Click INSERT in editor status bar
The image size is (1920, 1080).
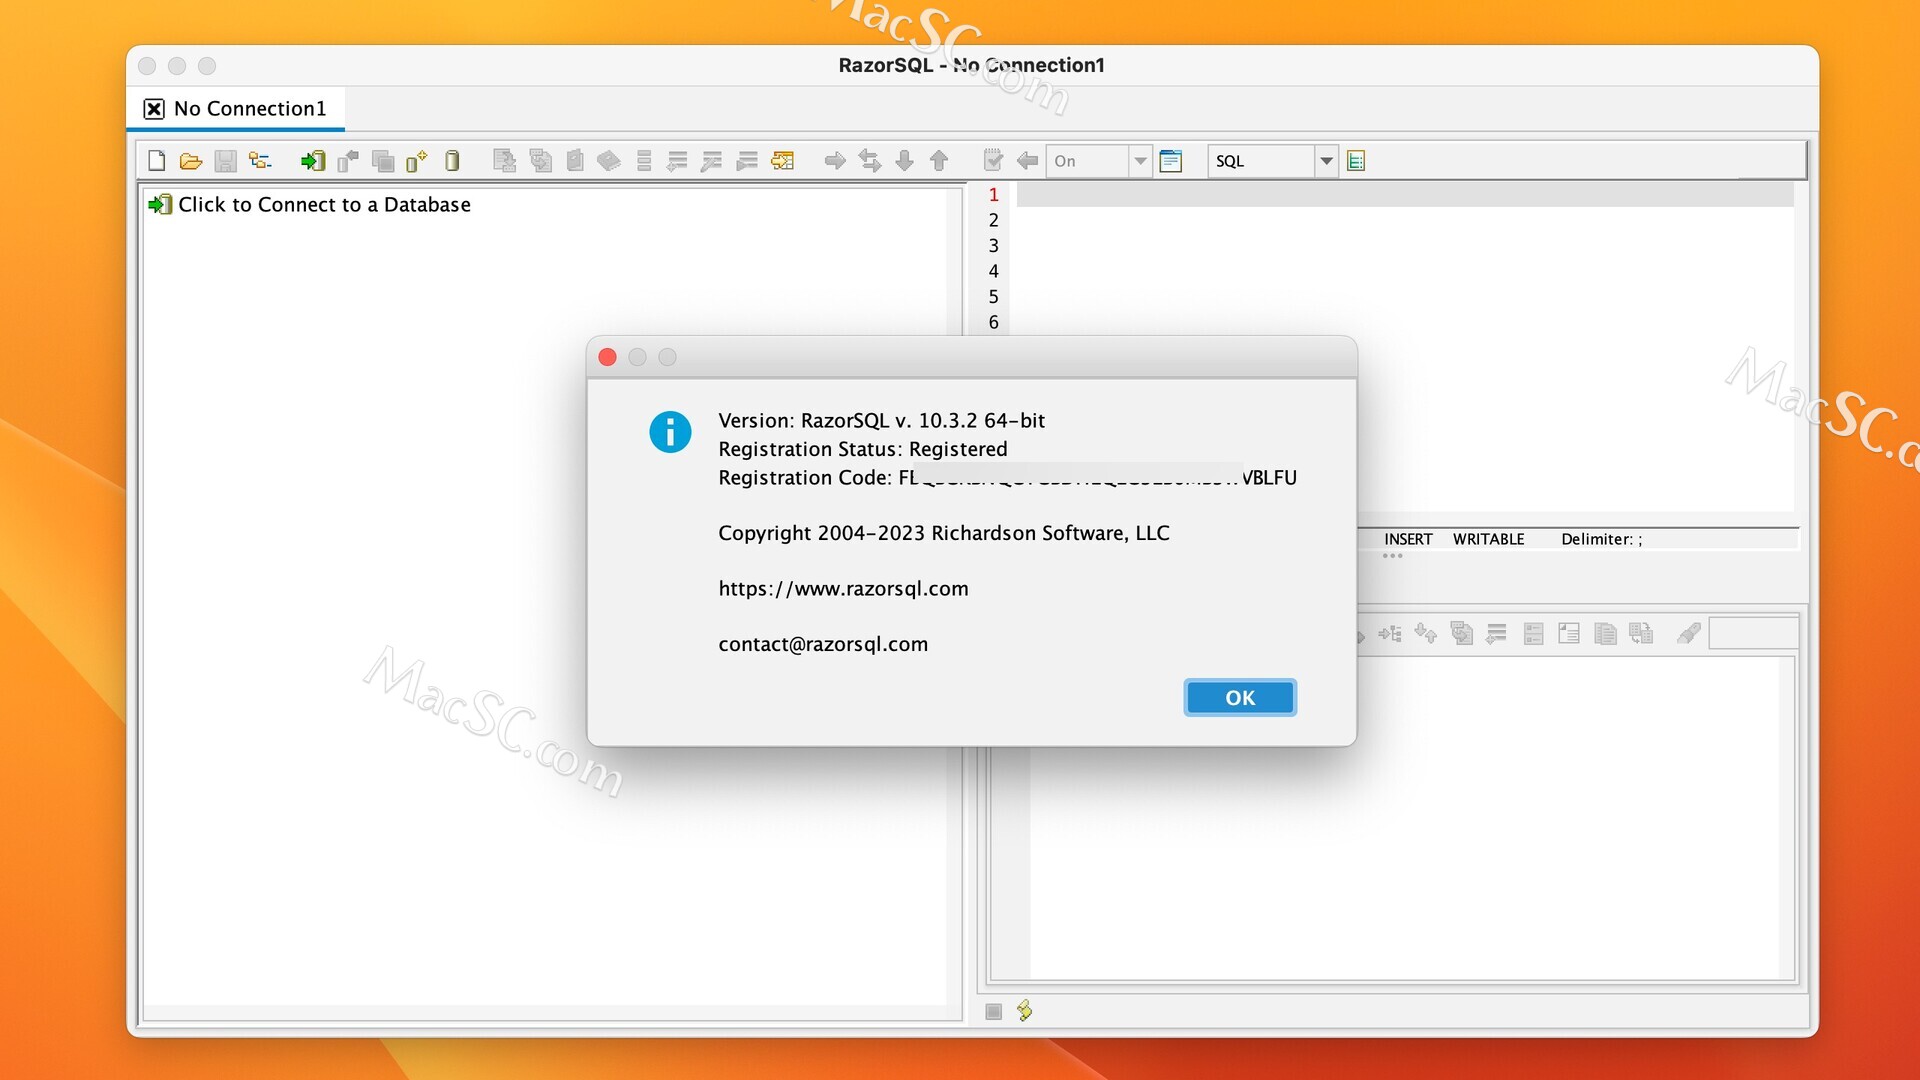pos(1408,539)
